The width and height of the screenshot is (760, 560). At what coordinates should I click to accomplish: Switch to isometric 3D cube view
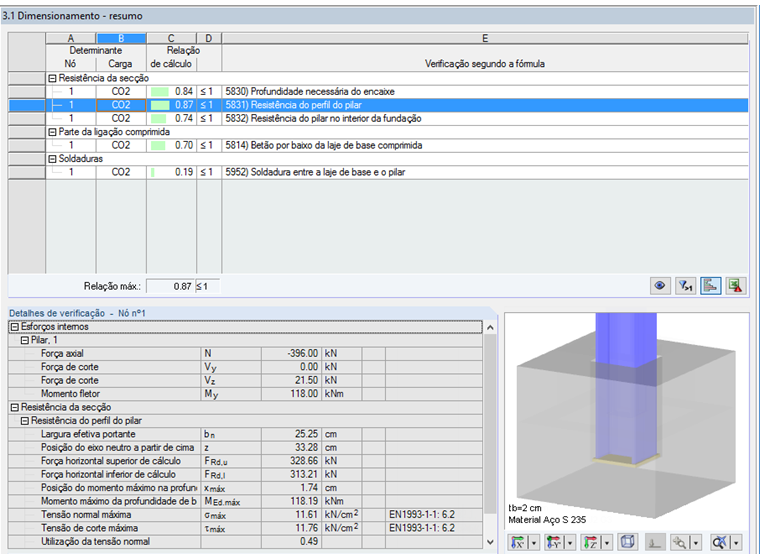627,542
